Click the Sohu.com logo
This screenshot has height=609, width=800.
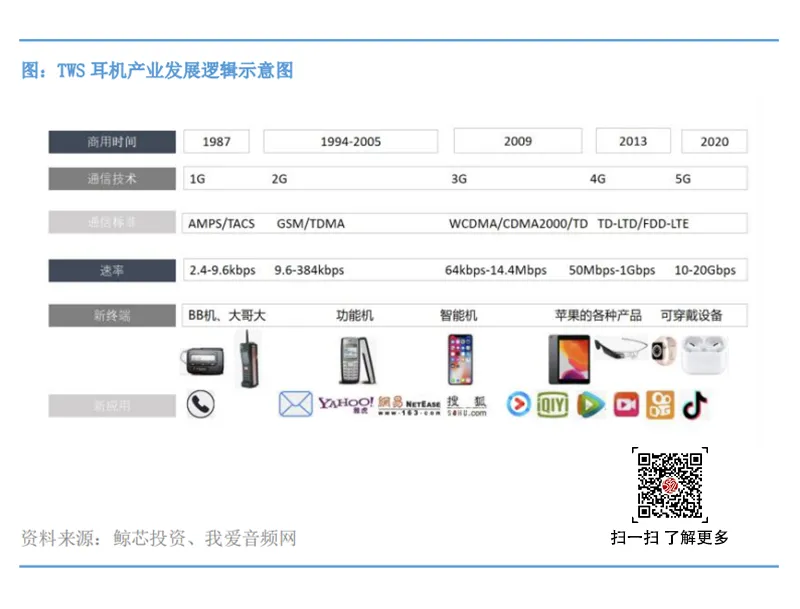[x=466, y=406]
